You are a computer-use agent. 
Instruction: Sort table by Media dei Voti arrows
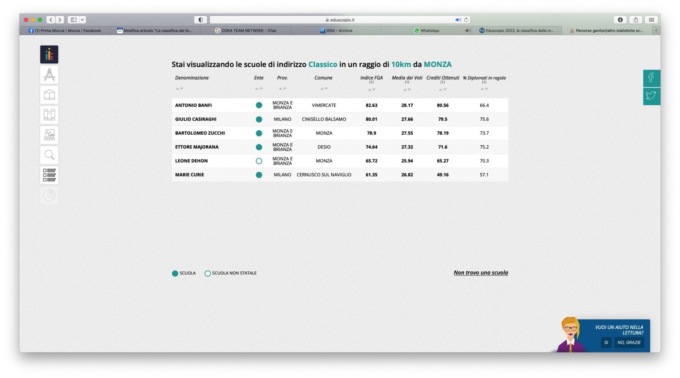click(x=407, y=90)
